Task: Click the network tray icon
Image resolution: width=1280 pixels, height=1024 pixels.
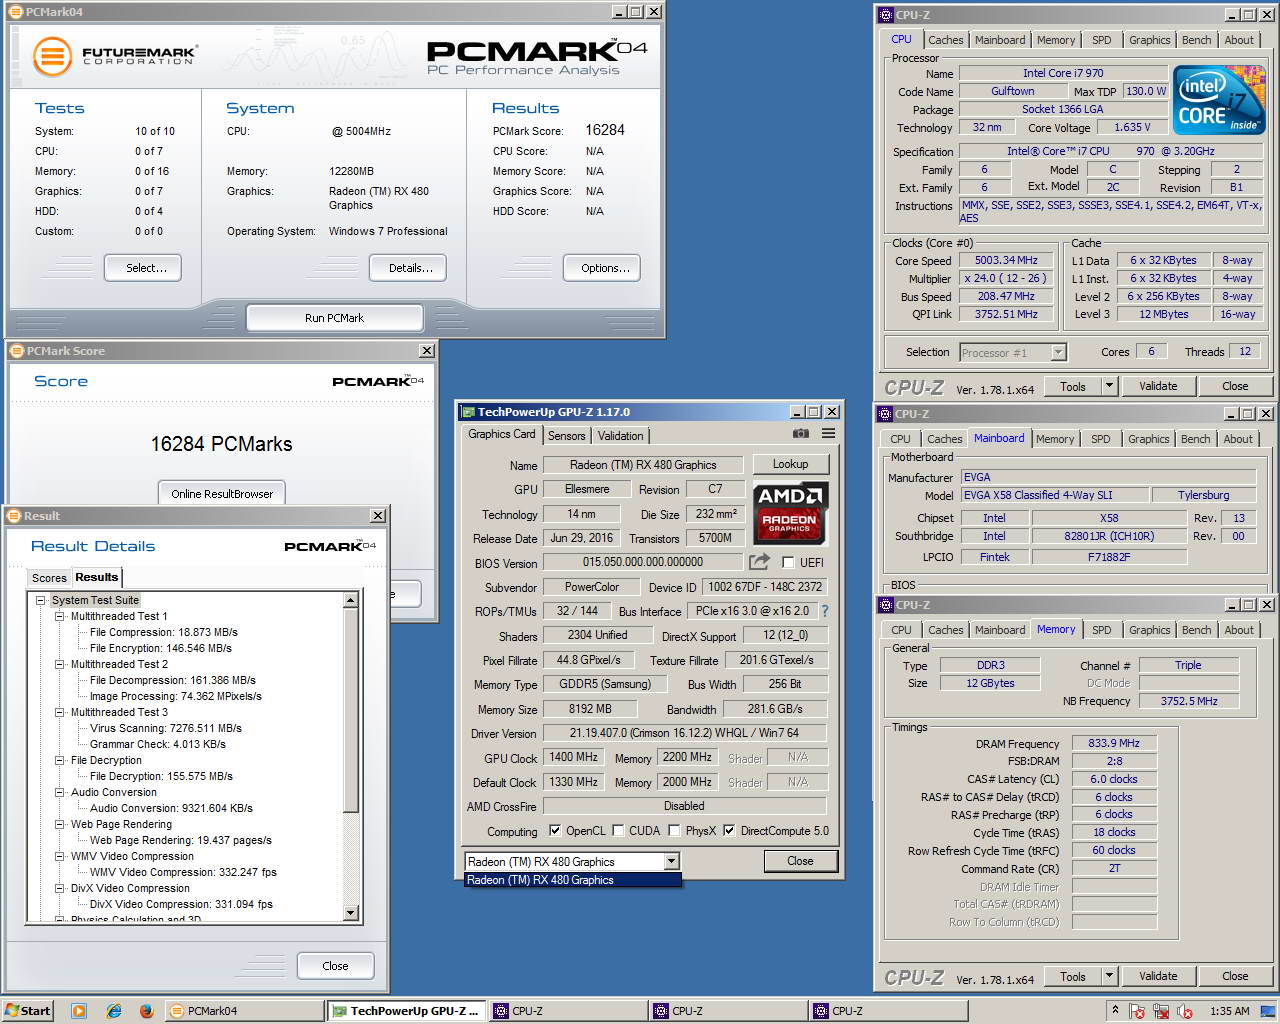Action: click(1161, 1011)
